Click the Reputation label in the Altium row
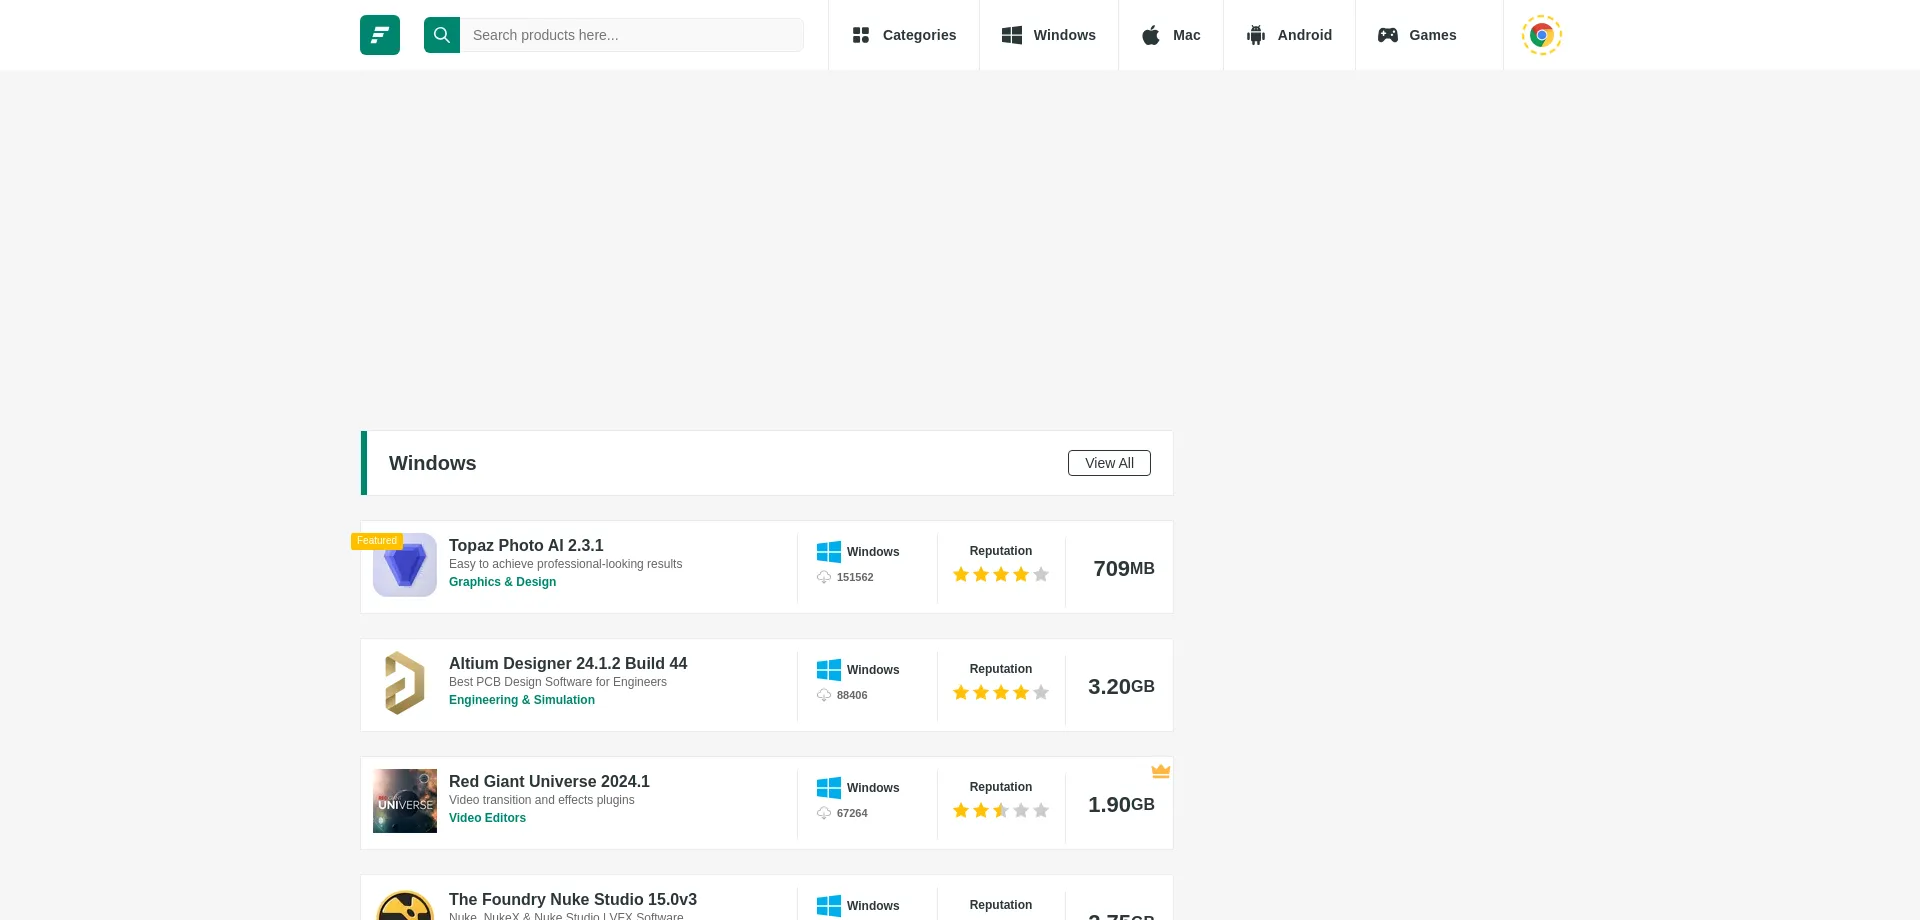1920x920 pixels. [1000, 669]
